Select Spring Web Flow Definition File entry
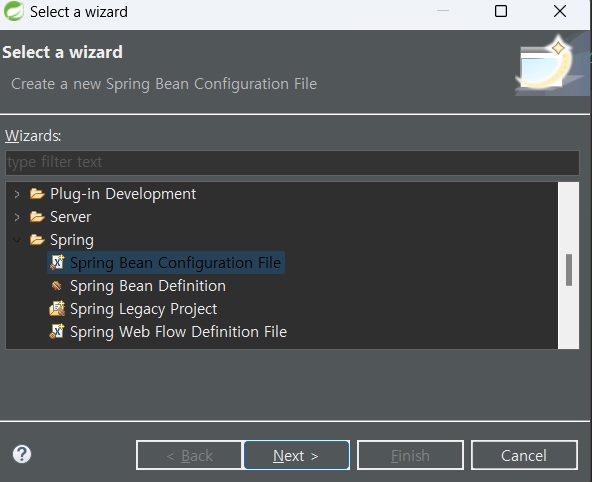 tap(178, 332)
